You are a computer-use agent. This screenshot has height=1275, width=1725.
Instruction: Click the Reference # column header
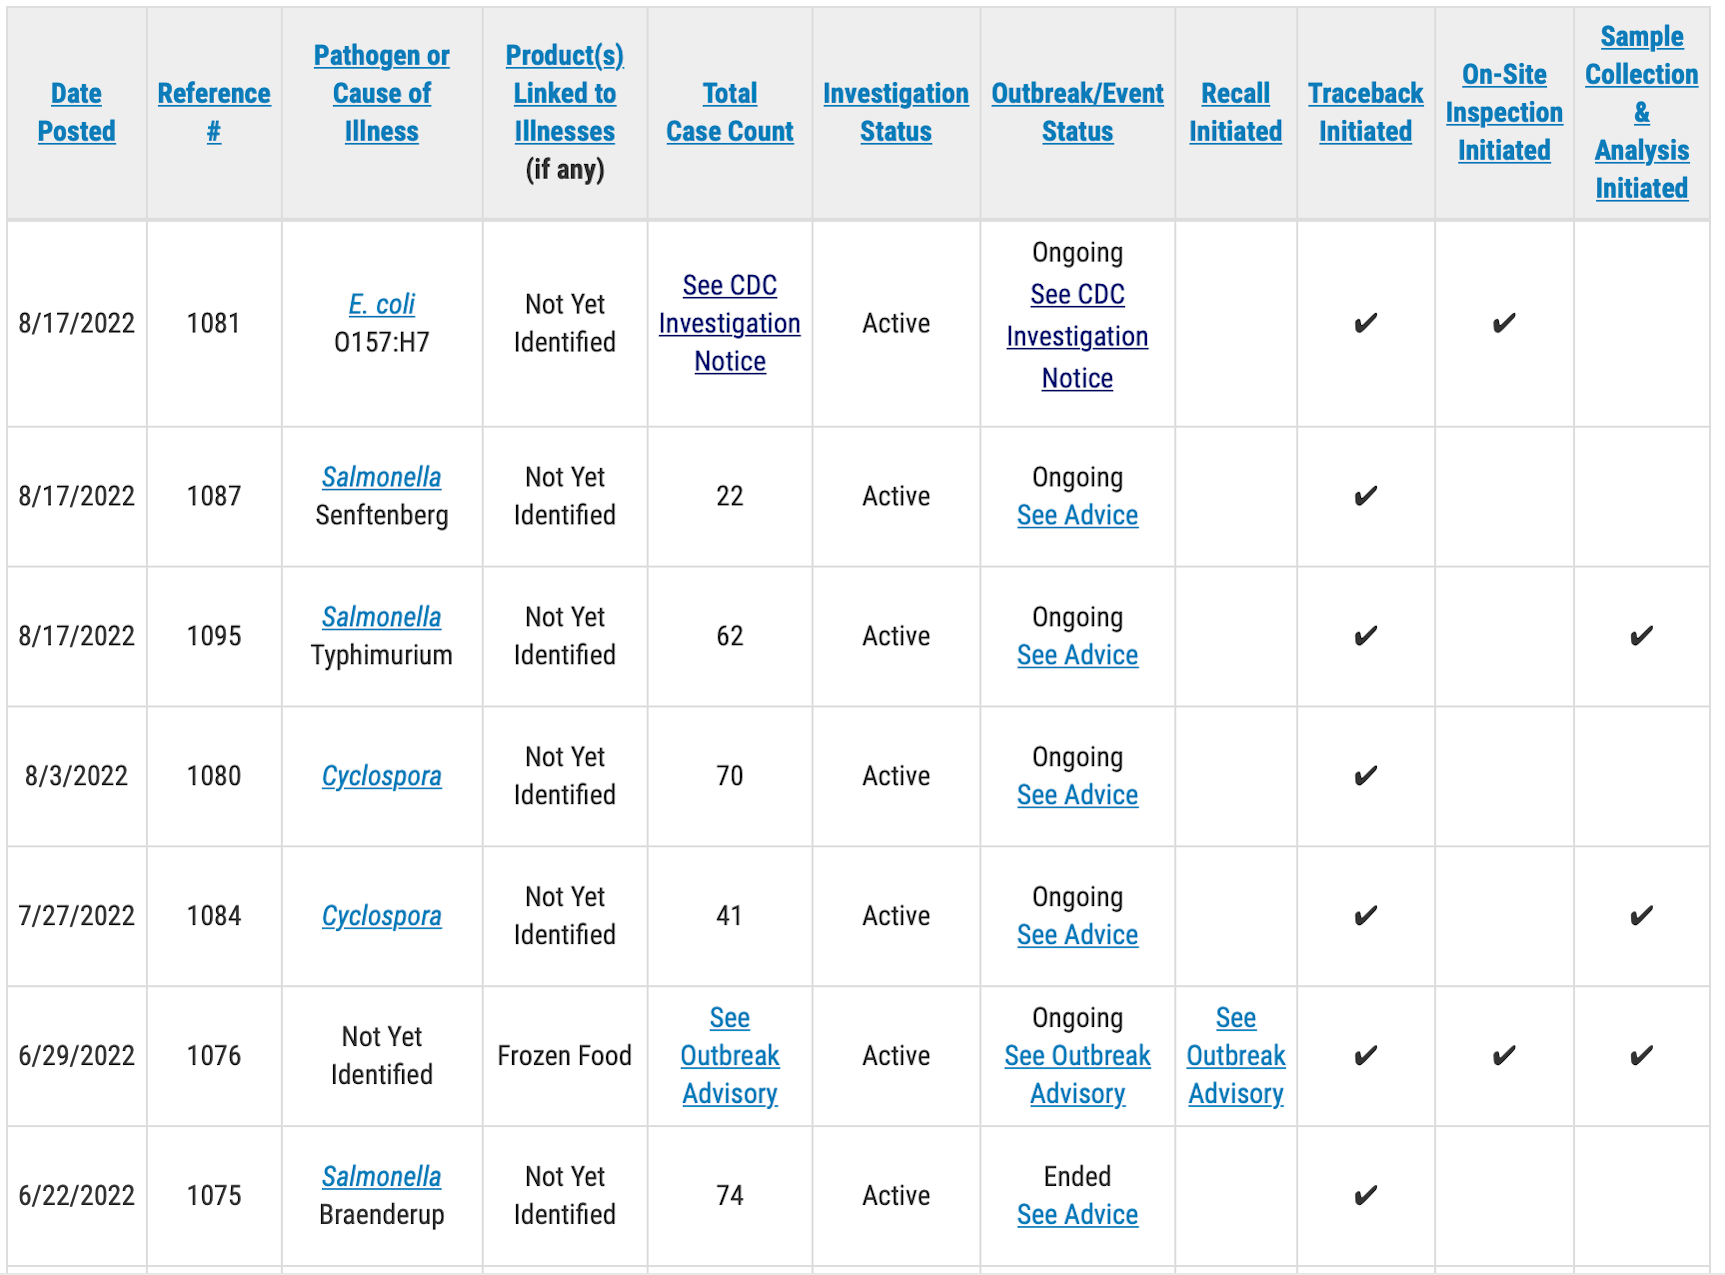tap(214, 112)
